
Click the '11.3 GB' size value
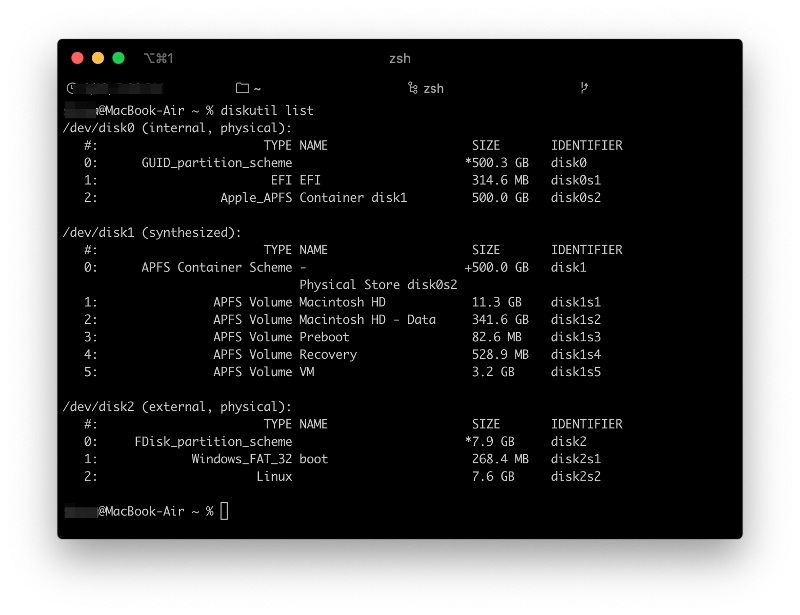point(497,302)
